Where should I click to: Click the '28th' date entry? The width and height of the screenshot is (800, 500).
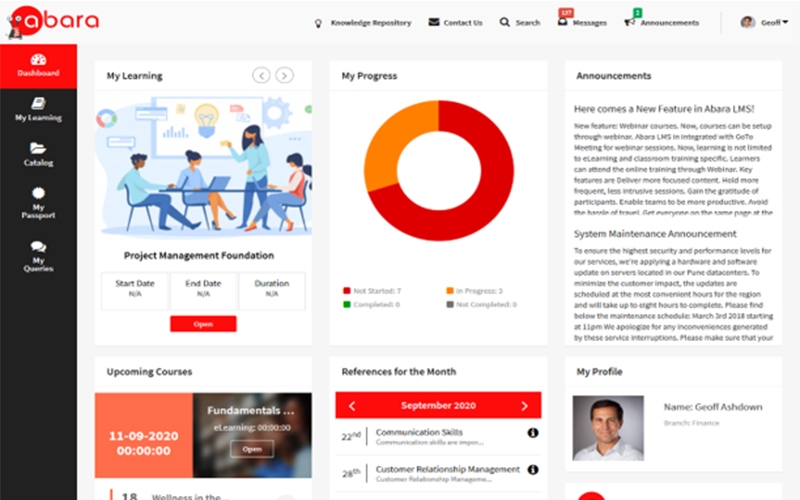pyautogui.click(x=351, y=473)
